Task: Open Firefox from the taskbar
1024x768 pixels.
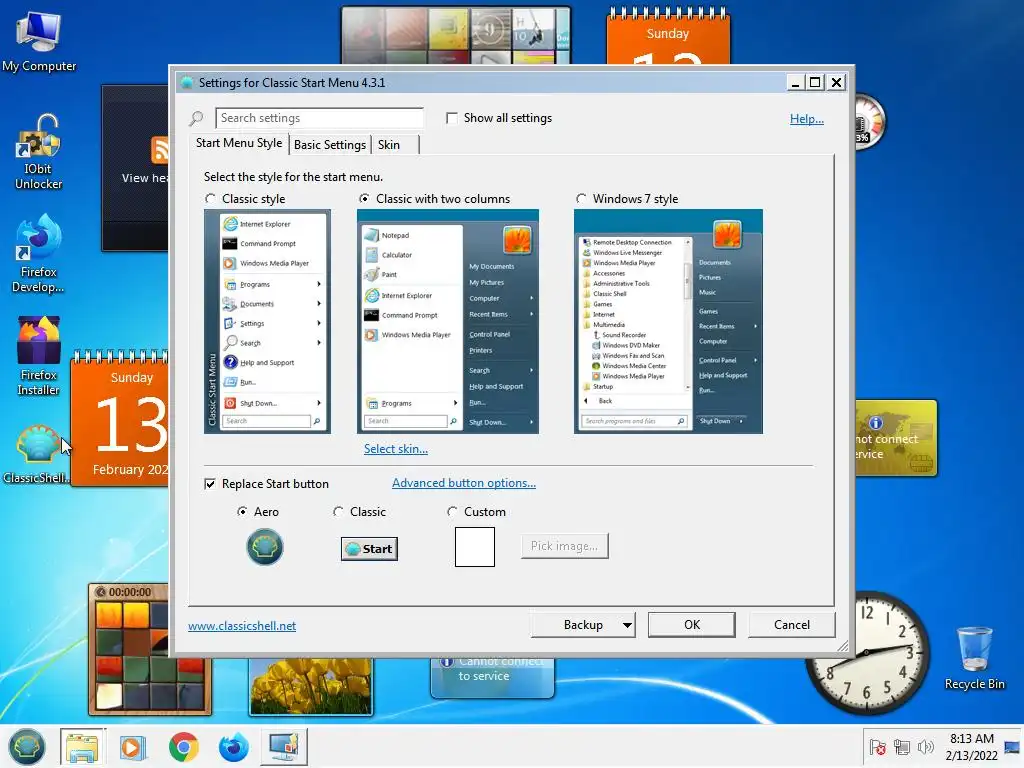Action: [x=233, y=747]
